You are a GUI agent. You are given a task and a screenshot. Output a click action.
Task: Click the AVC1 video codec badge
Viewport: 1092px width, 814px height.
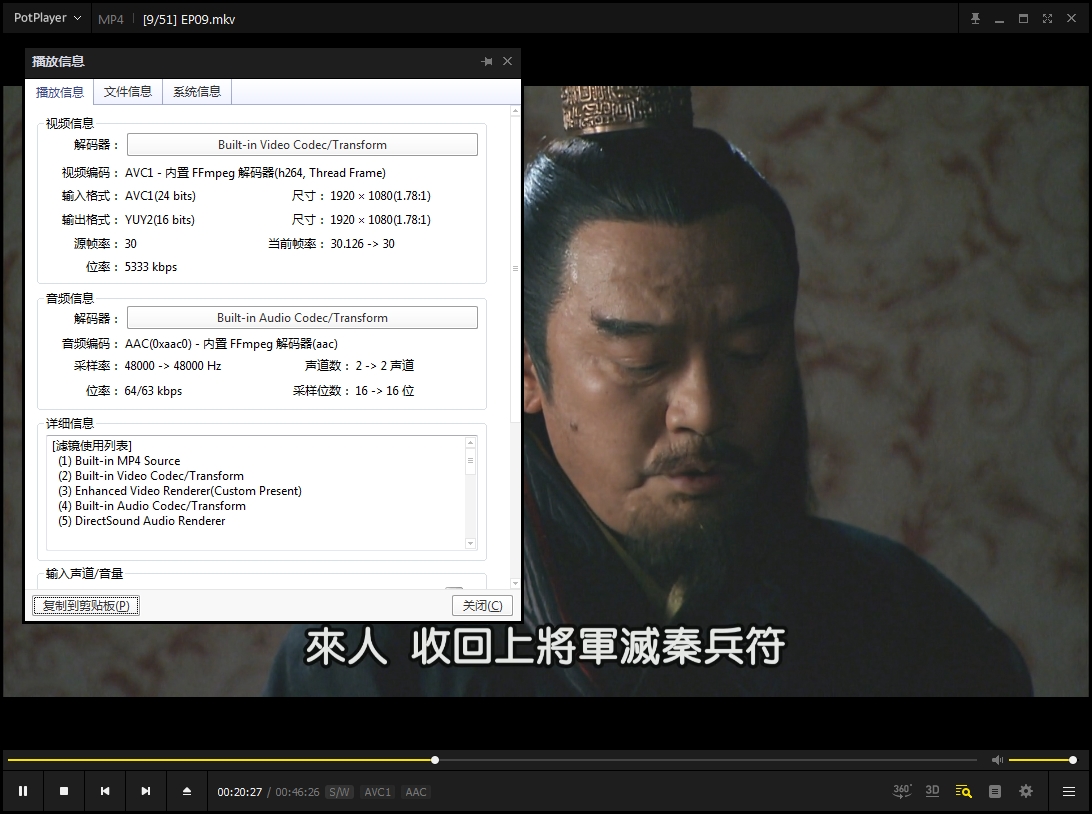coord(378,792)
